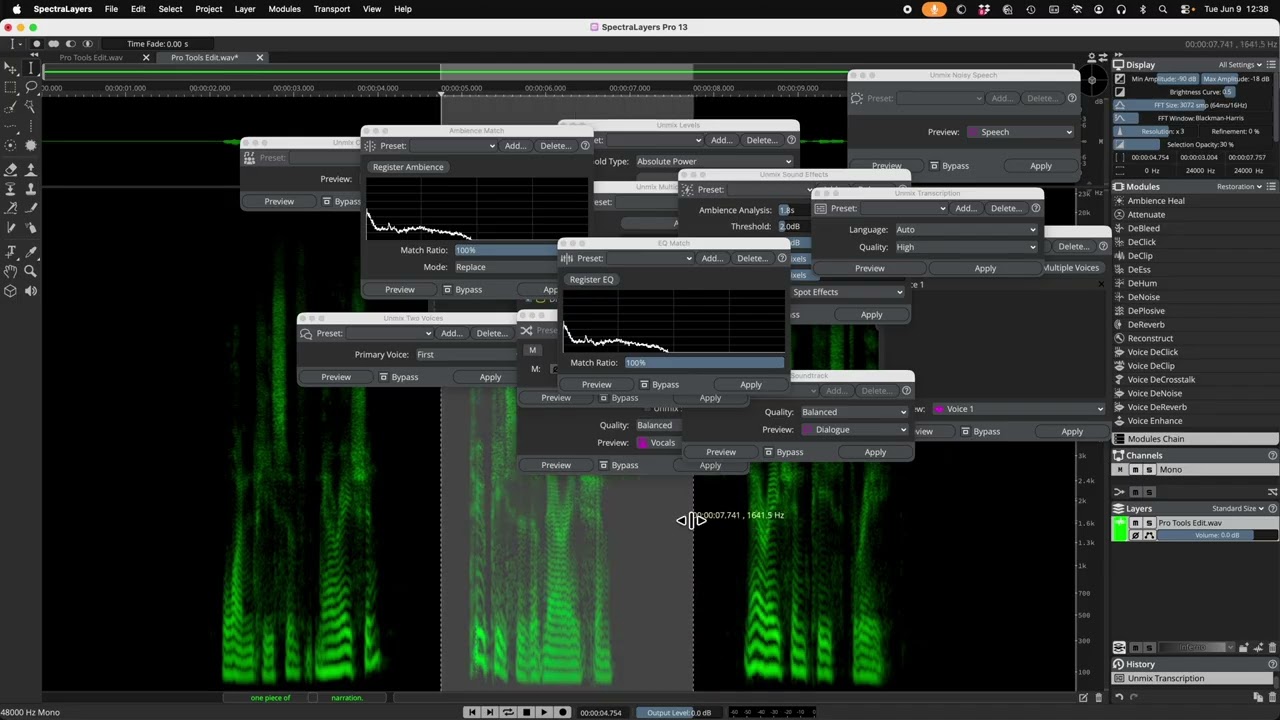This screenshot has height=720, width=1280.
Task: Click the Play button in transport bar
Action: click(544, 712)
